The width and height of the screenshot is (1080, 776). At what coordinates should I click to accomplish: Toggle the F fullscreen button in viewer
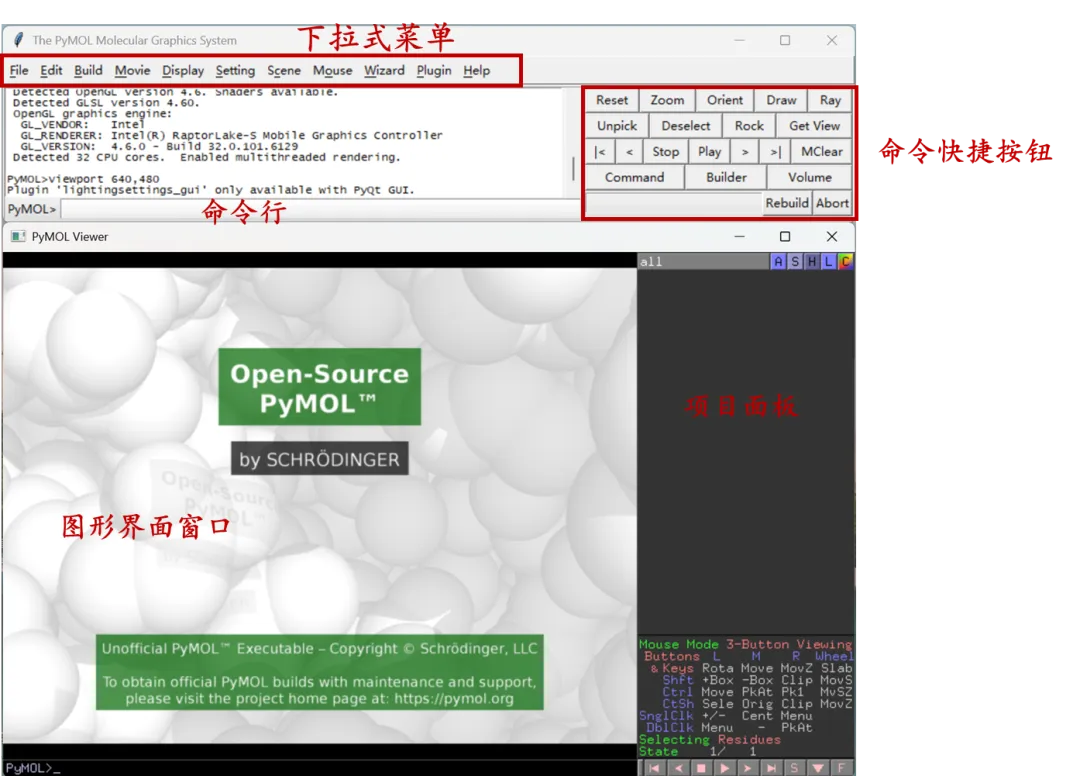(842, 768)
